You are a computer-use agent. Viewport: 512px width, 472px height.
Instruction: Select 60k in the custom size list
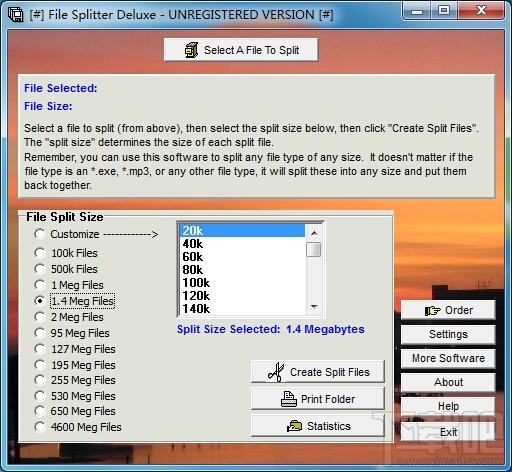[242, 257]
